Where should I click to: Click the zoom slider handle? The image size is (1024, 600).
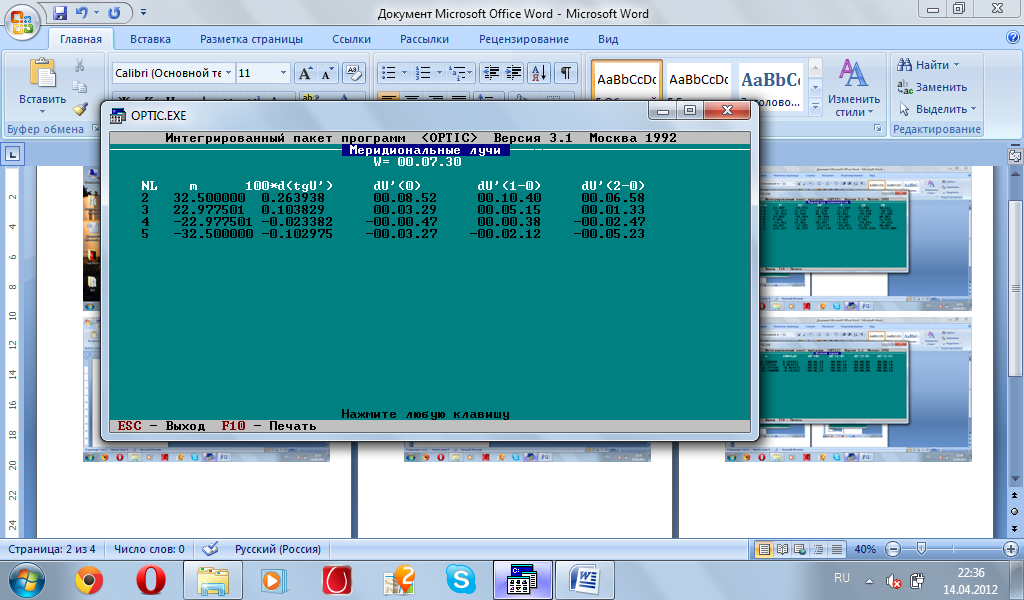[x=921, y=549]
